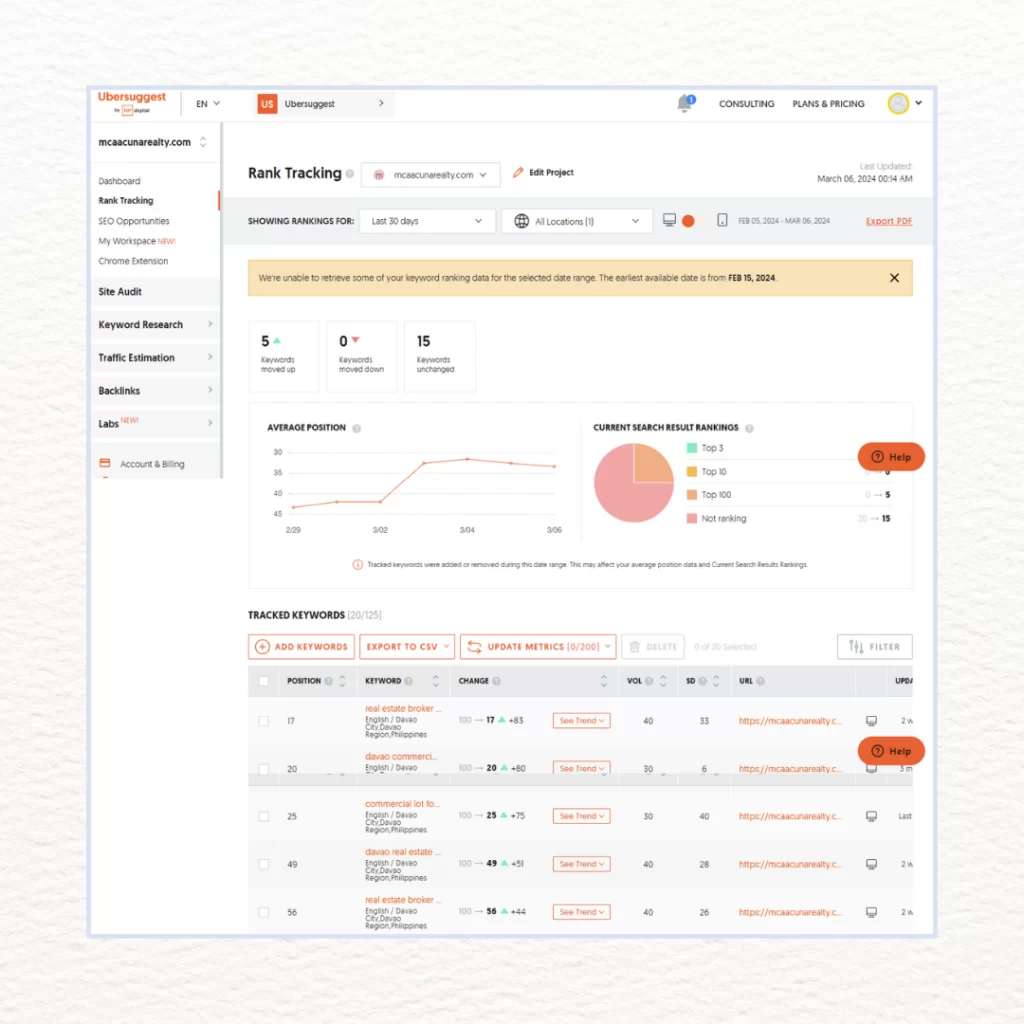Click the Export PDF link
Viewport: 1024px width, 1024px height.
tap(889, 221)
